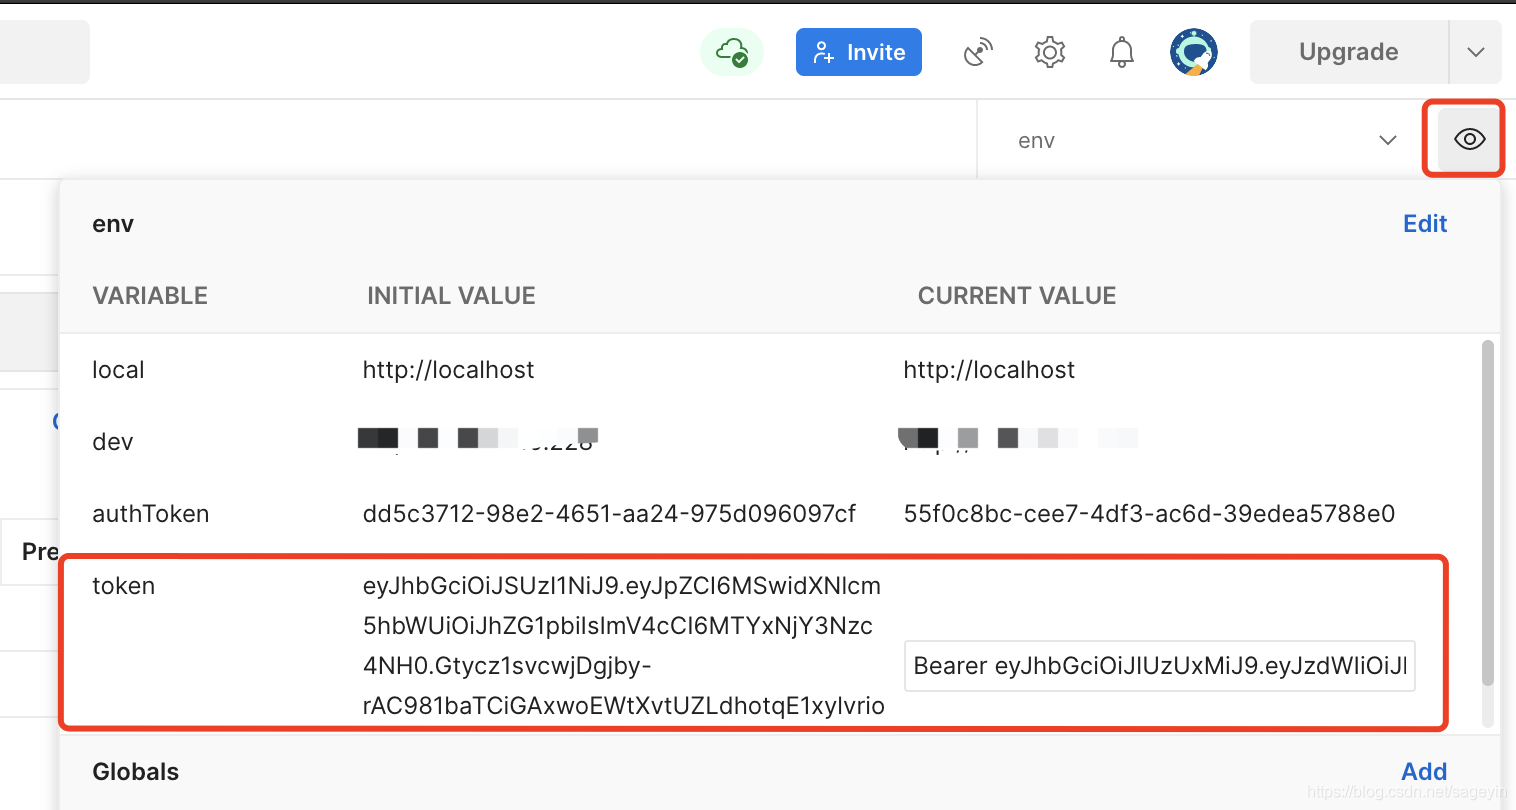The height and width of the screenshot is (810, 1516).
Task: Toggle the environment quick look eye icon
Action: coord(1469,139)
